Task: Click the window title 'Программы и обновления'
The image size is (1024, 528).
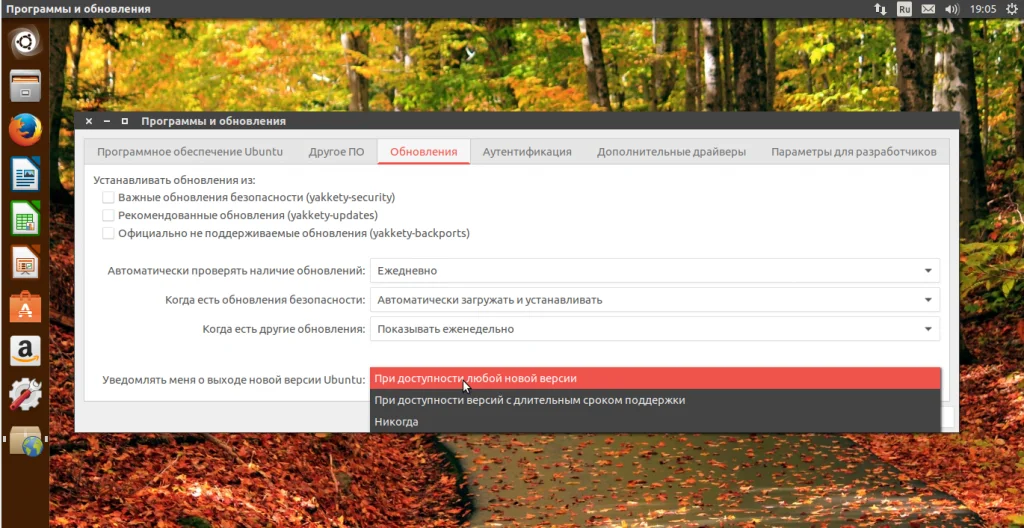Action: tap(214, 122)
